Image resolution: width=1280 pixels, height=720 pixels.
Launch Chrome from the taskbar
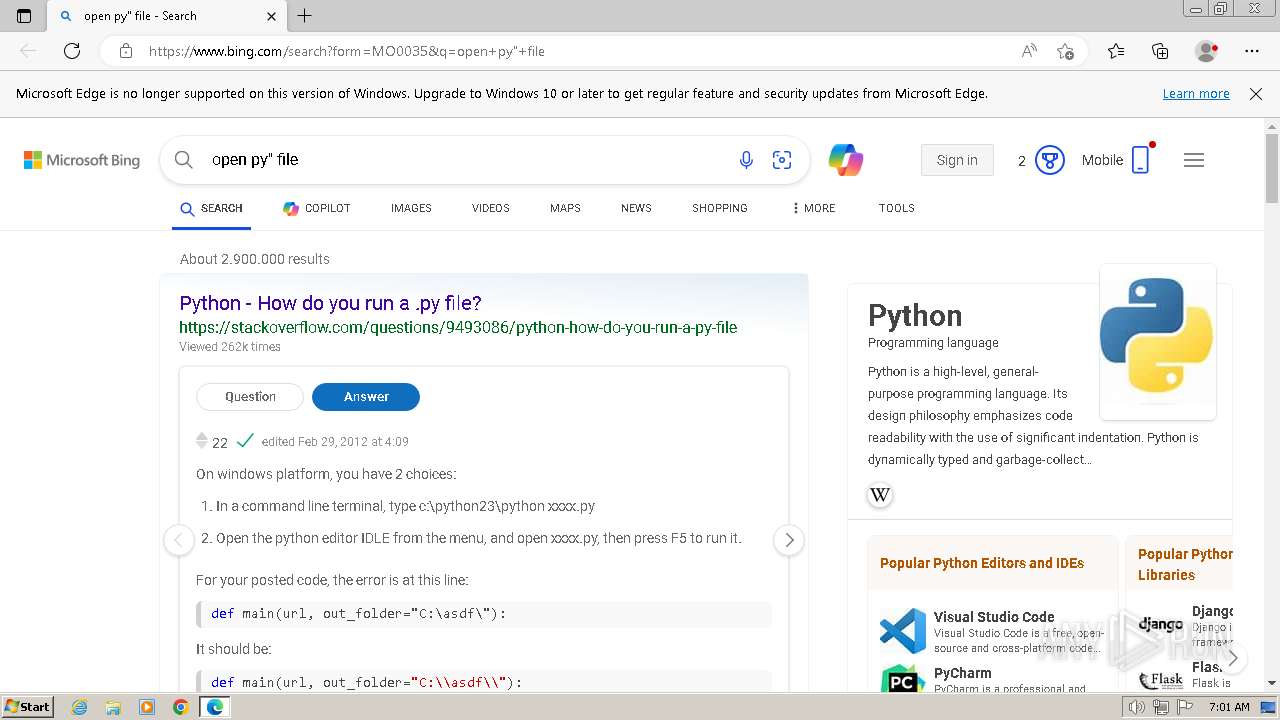(180, 707)
